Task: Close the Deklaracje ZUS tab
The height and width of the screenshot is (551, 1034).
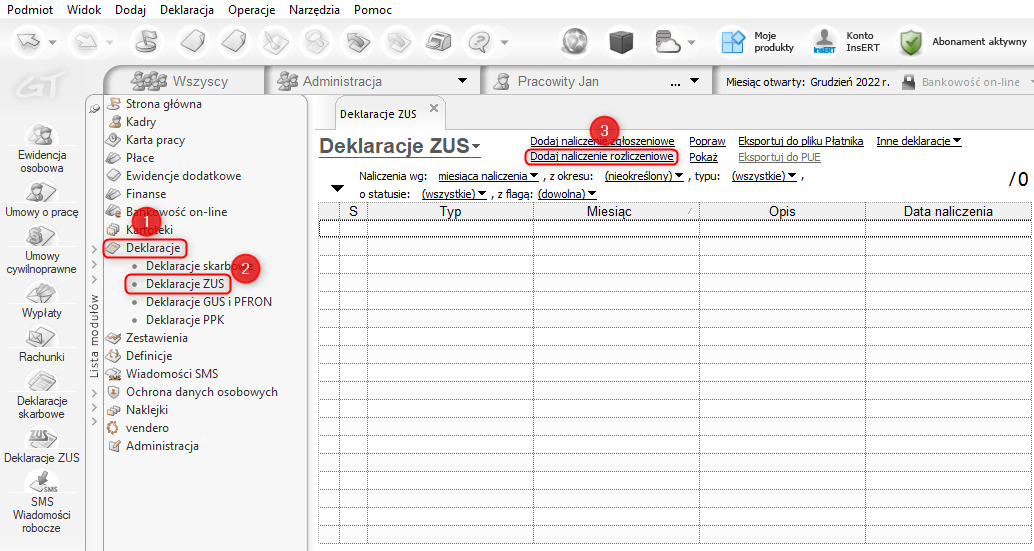Action: pyautogui.click(x=433, y=108)
